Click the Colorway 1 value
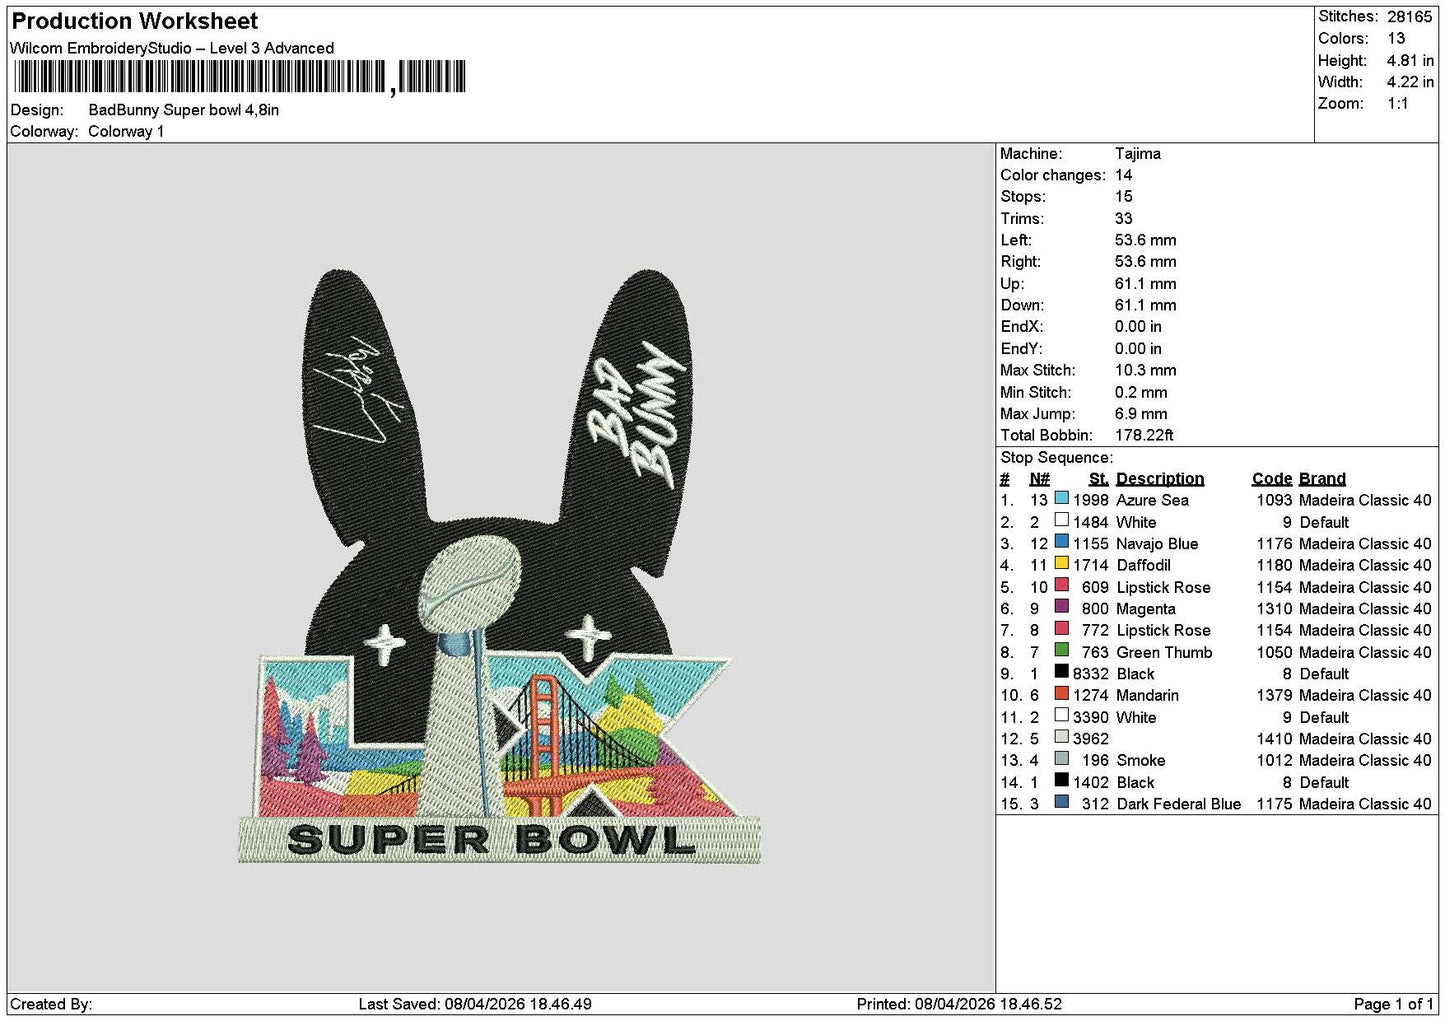This screenshot has height=1021, width=1445. tap(126, 132)
